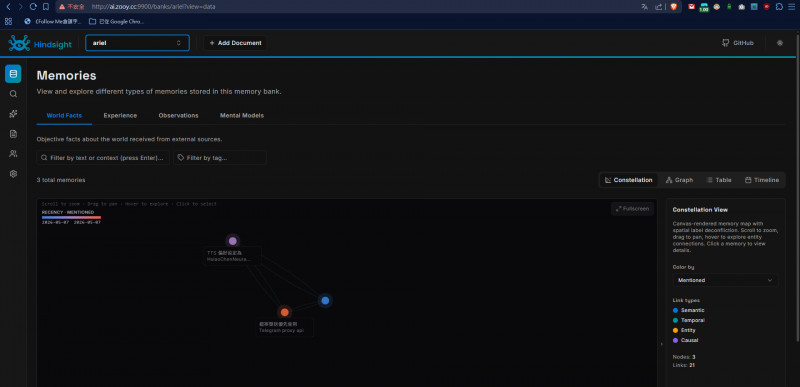Click the Hindsight logo
800x387 pixels.
point(40,43)
